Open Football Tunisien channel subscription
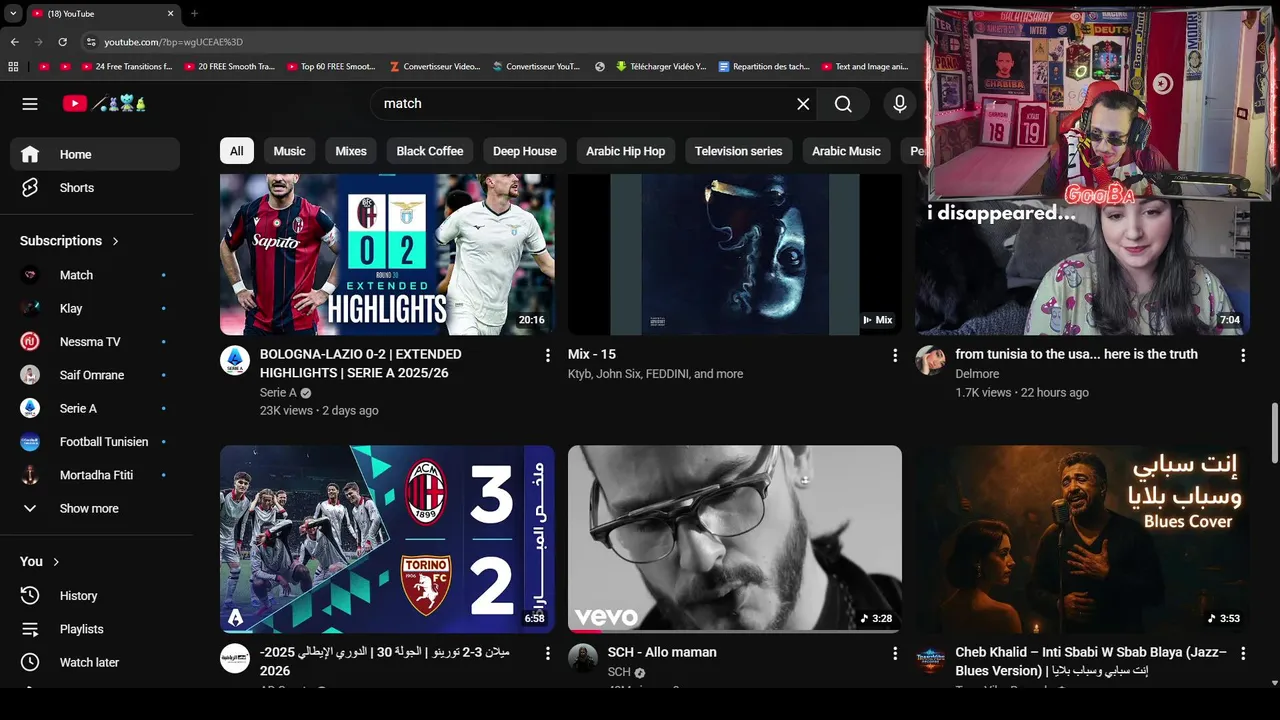 (x=95, y=442)
